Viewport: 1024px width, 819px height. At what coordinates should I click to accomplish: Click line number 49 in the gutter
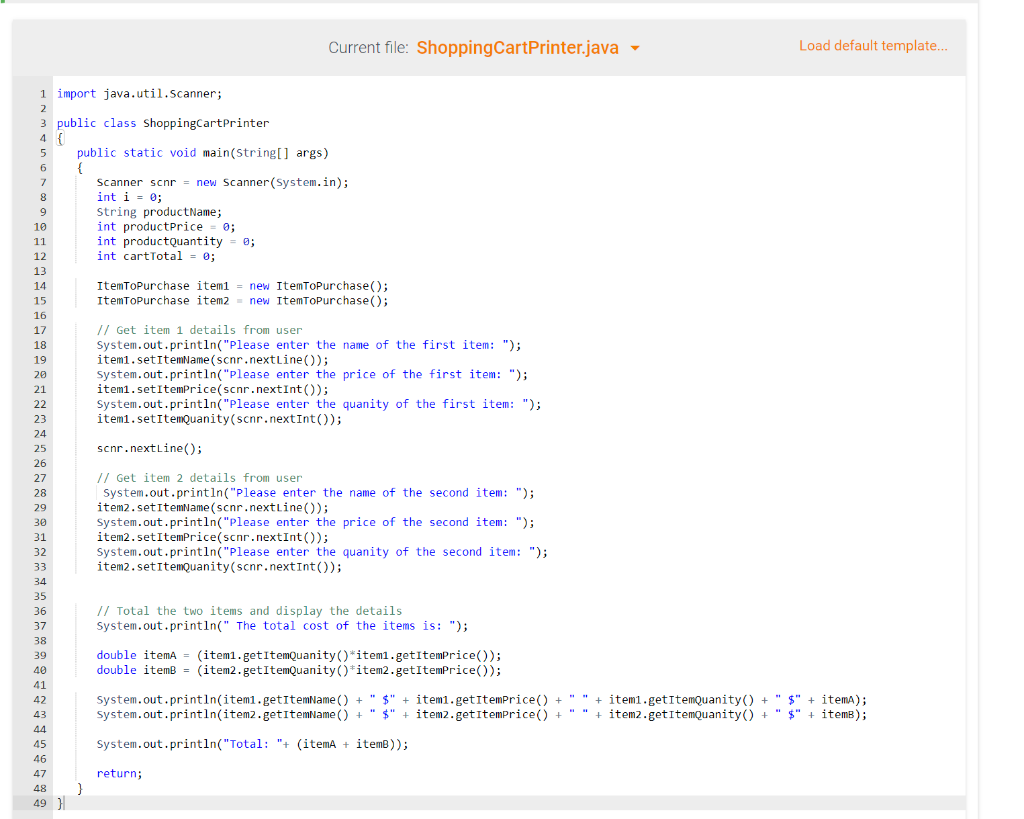point(40,802)
